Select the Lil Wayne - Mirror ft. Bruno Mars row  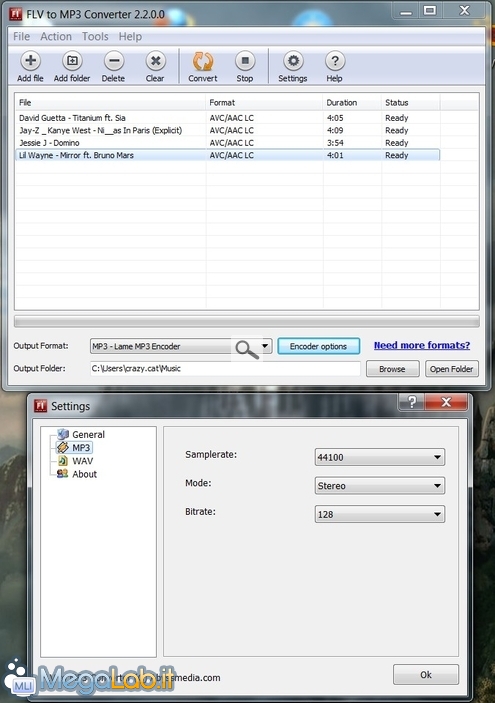coord(227,155)
